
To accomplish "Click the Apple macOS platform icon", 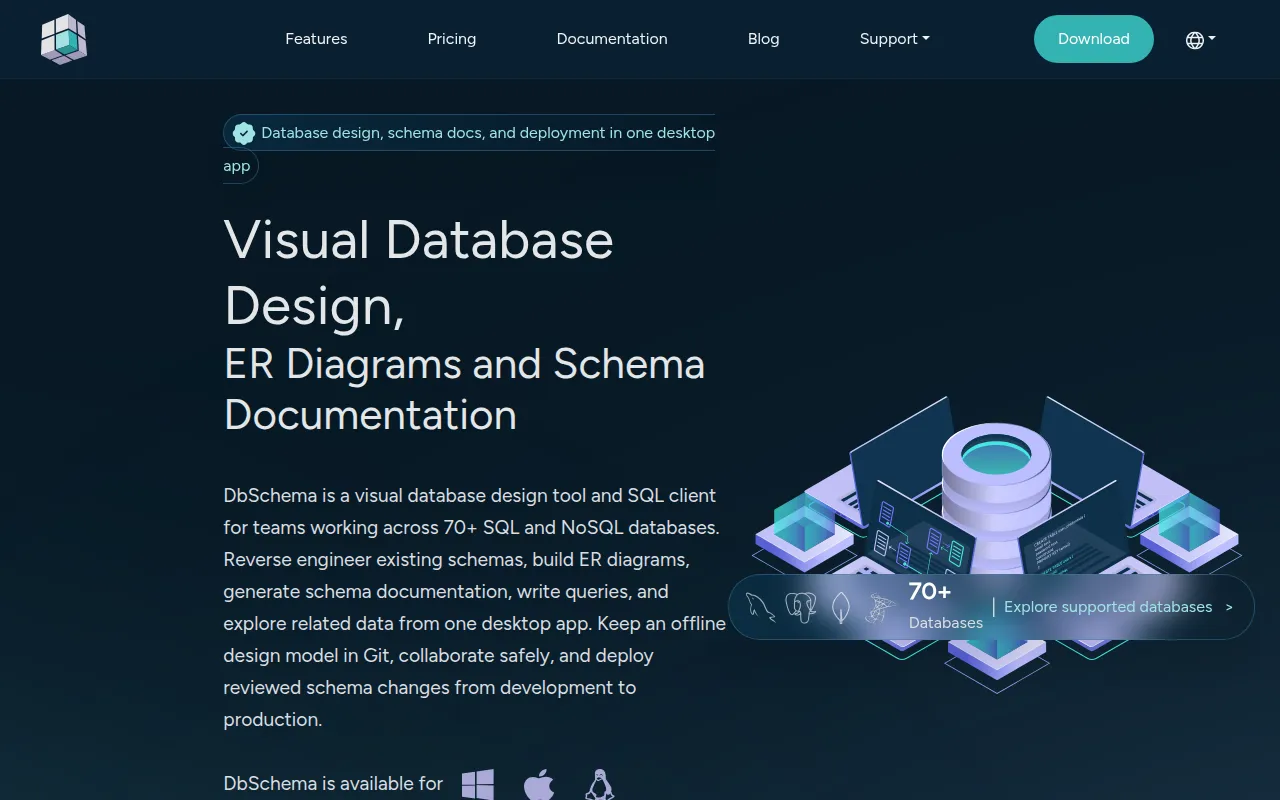I will [539, 784].
